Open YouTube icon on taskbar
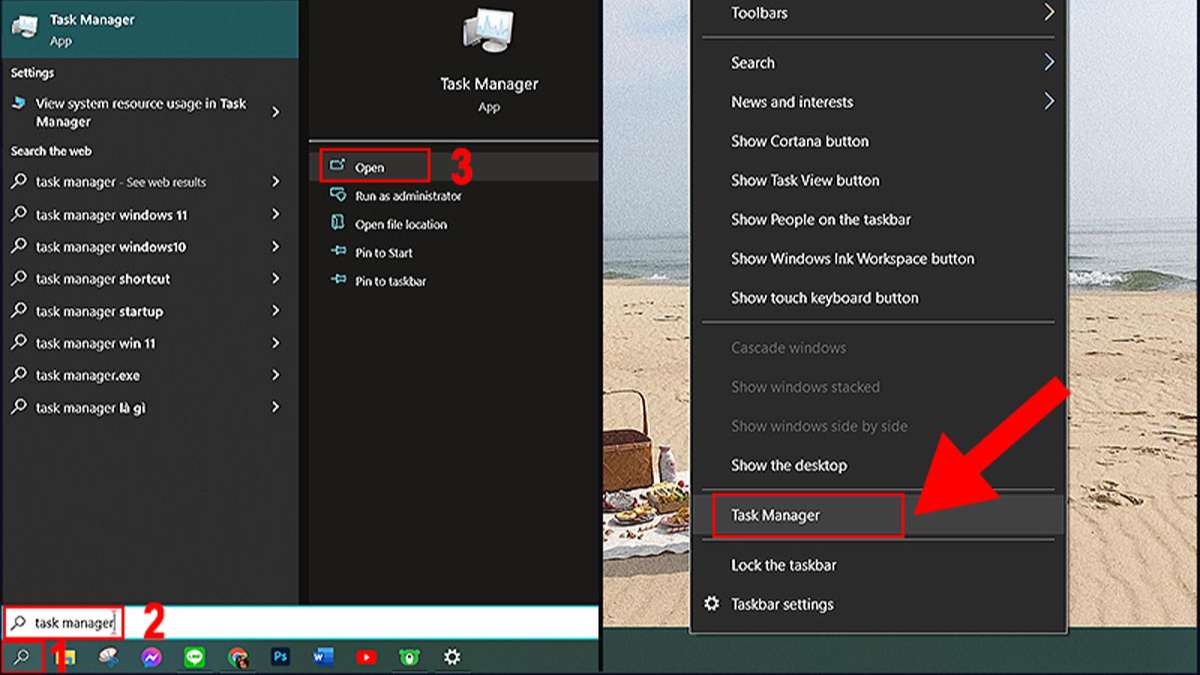The image size is (1200, 675). (366, 657)
